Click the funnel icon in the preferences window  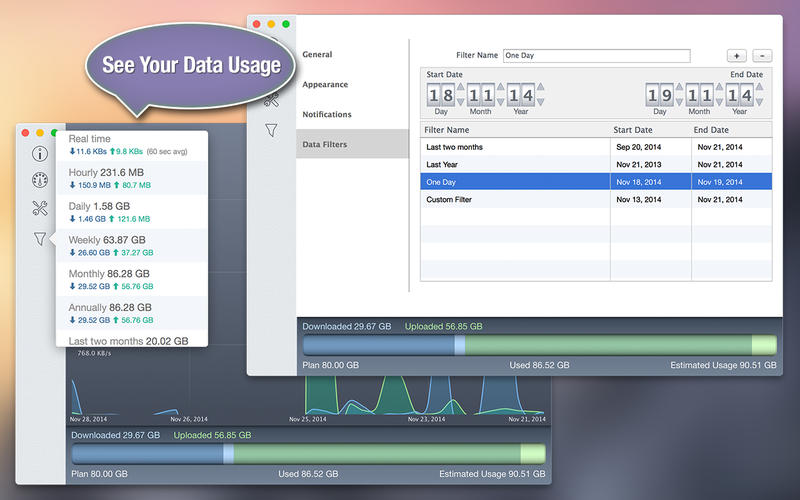coord(271,130)
